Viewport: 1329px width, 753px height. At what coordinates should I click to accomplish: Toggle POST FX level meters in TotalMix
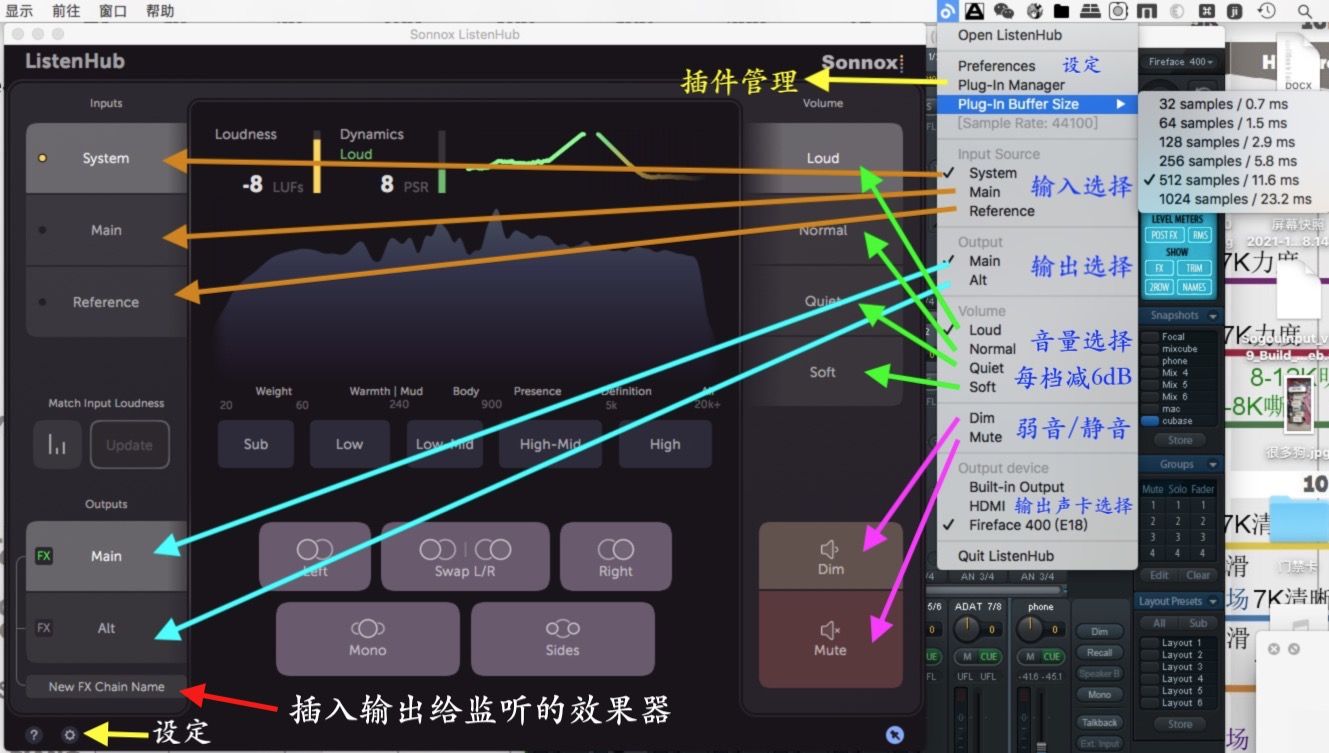(1164, 235)
